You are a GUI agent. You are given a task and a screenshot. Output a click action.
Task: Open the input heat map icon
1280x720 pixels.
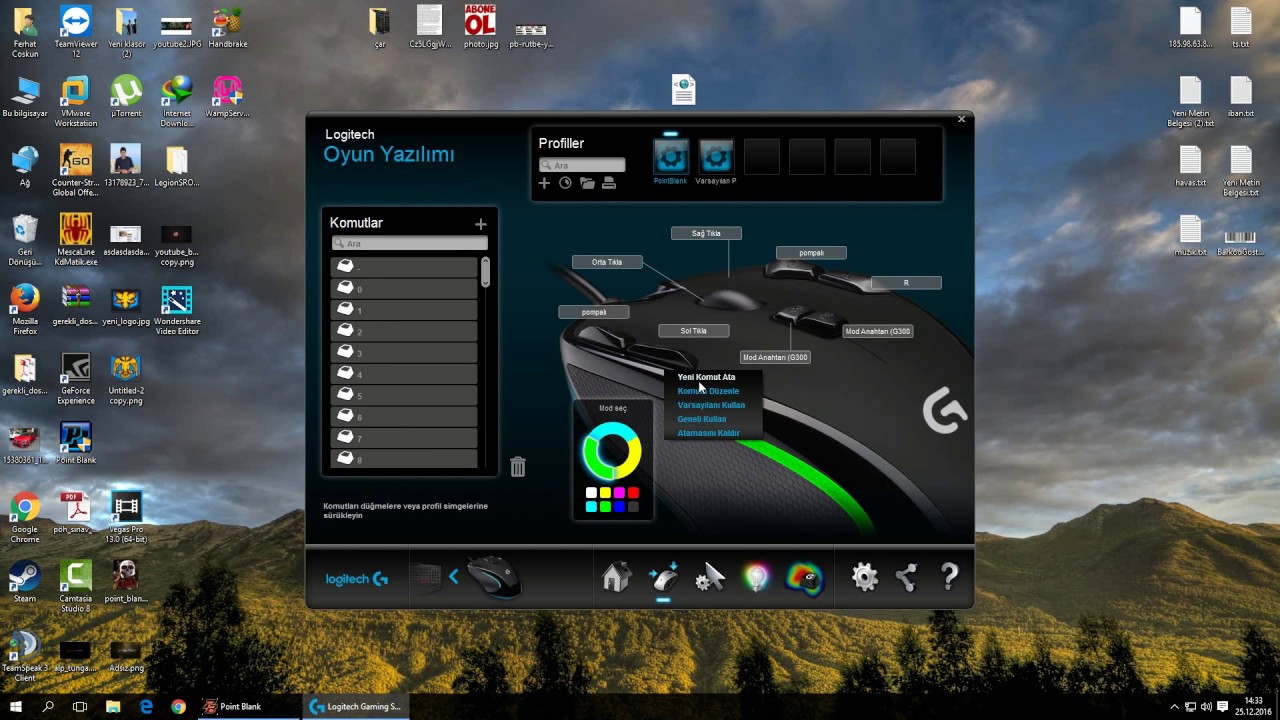pyautogui.click(x=804, y=578)
